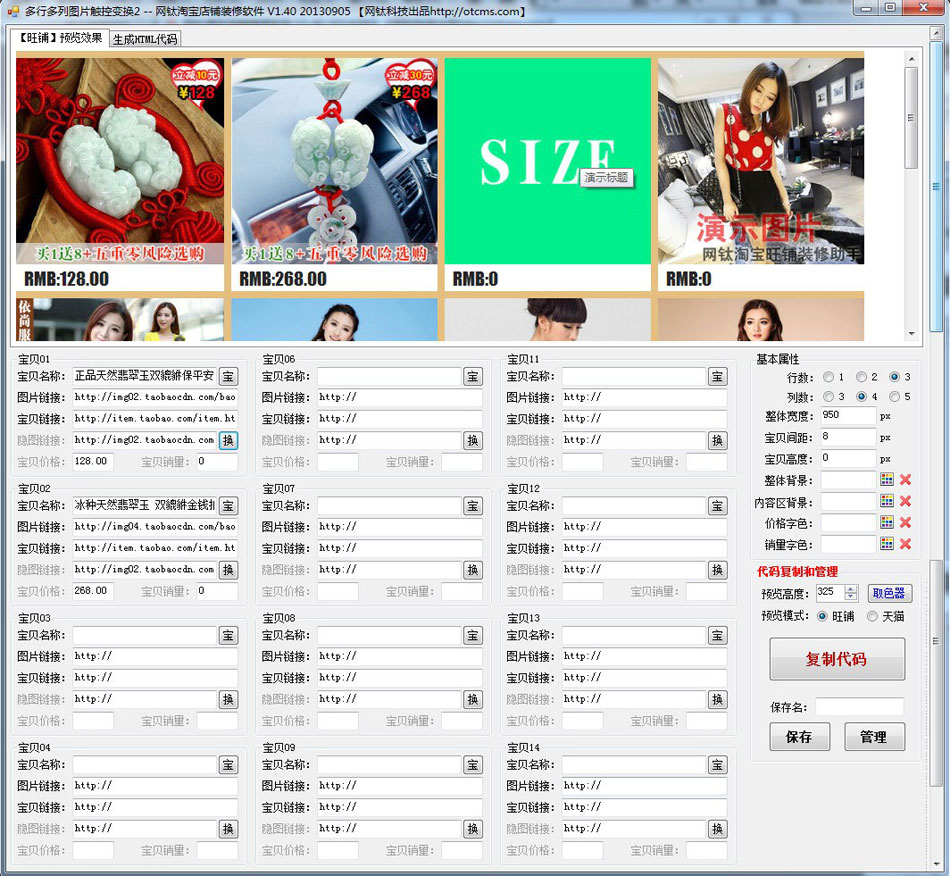Open color palette for 整体背景

click(886, 480)
